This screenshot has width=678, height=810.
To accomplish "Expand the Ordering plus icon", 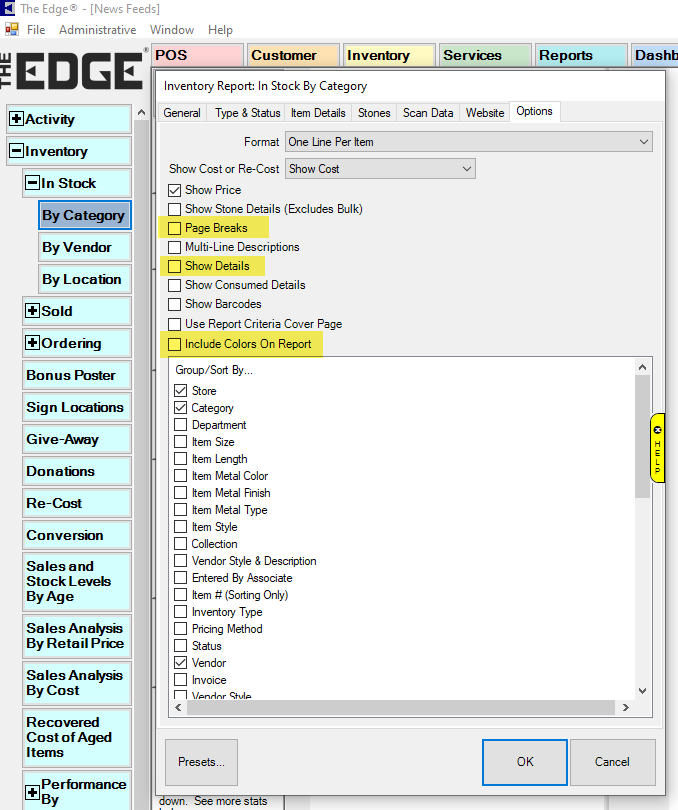I will click(x=32, y=344).
